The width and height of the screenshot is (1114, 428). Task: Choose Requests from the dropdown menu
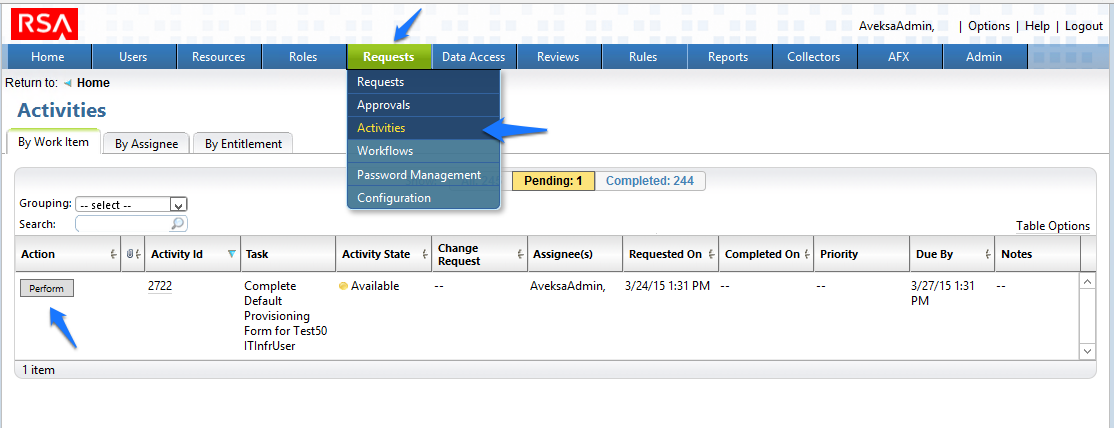coord(424,82)
